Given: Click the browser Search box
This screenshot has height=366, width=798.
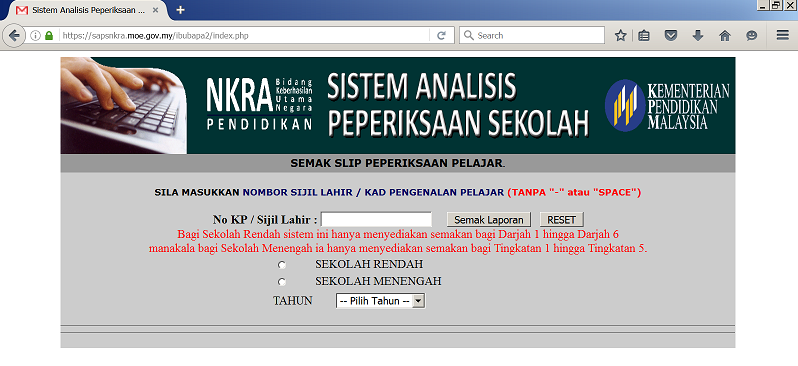Looking at the screenshot, I should (x=532, y=36).
